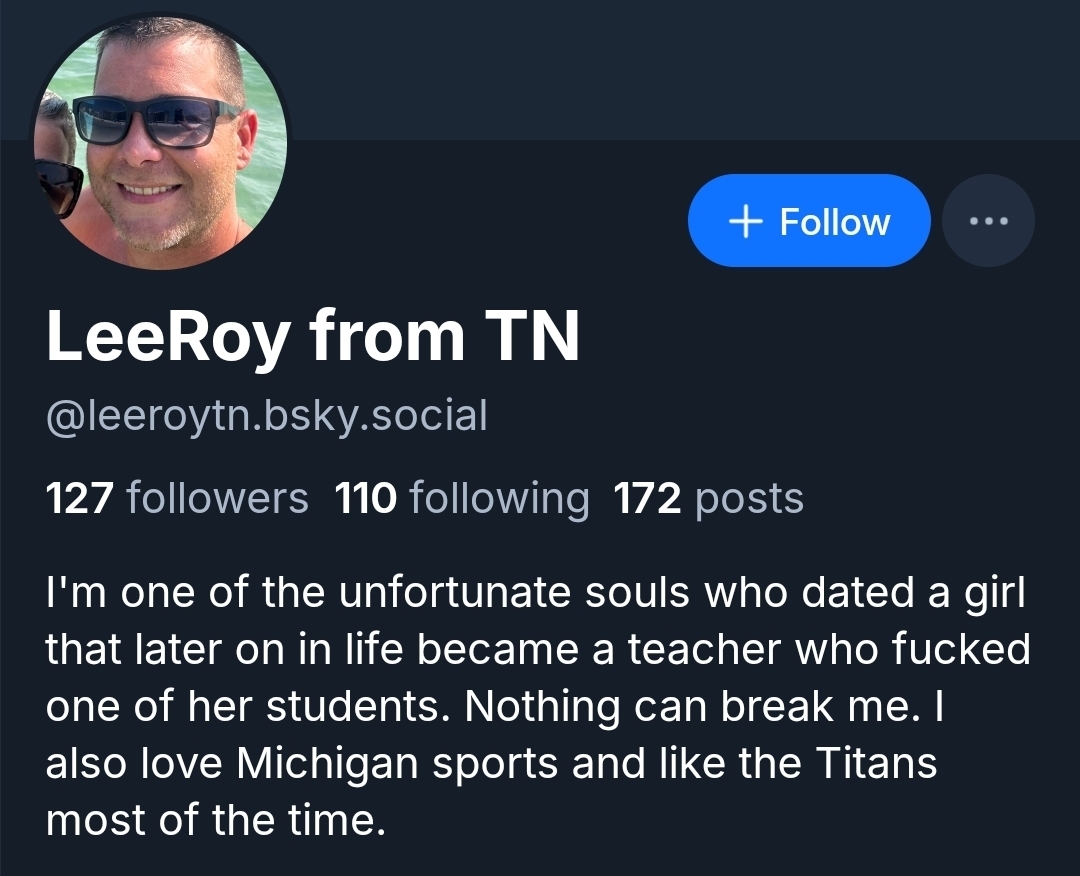View the 110 following list
The width and height of the screenshot is (1080, 876).
tap(462, 497)
